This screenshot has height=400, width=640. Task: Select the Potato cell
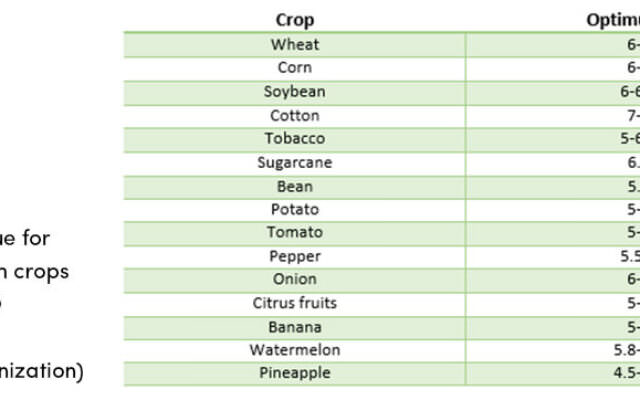click(x=295, y=209)
